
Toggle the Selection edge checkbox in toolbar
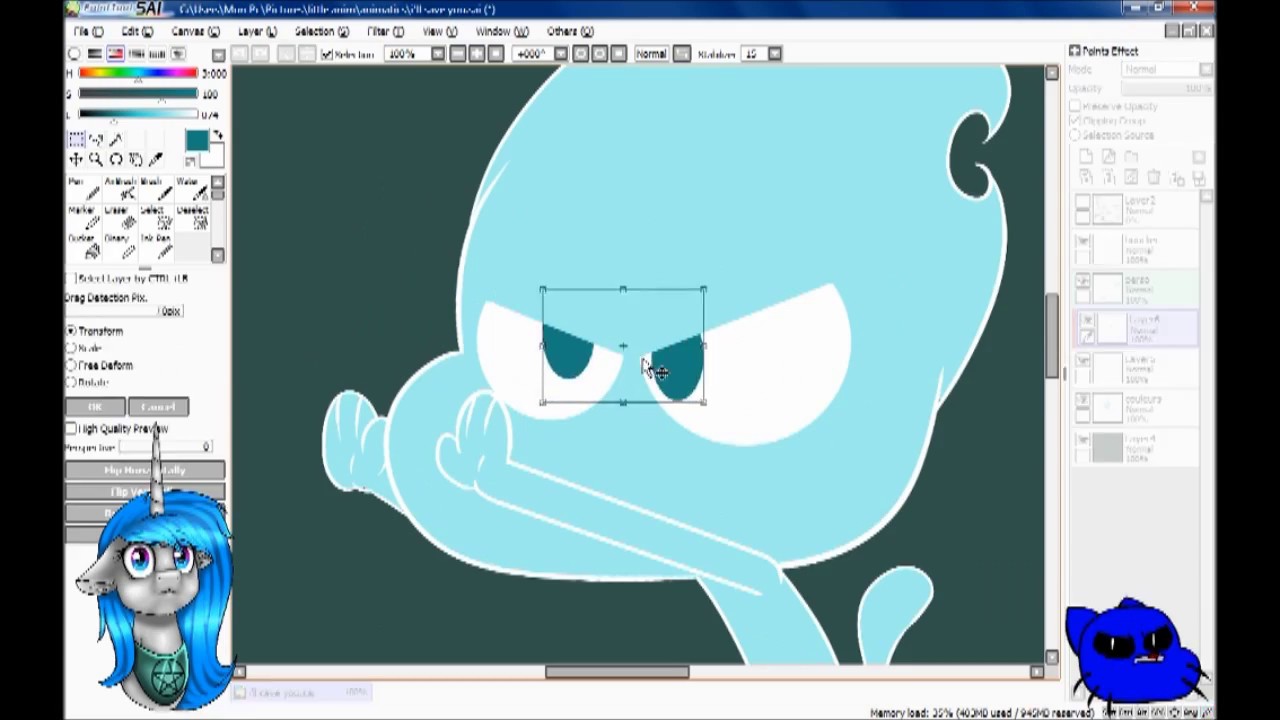tap(327, 54)
